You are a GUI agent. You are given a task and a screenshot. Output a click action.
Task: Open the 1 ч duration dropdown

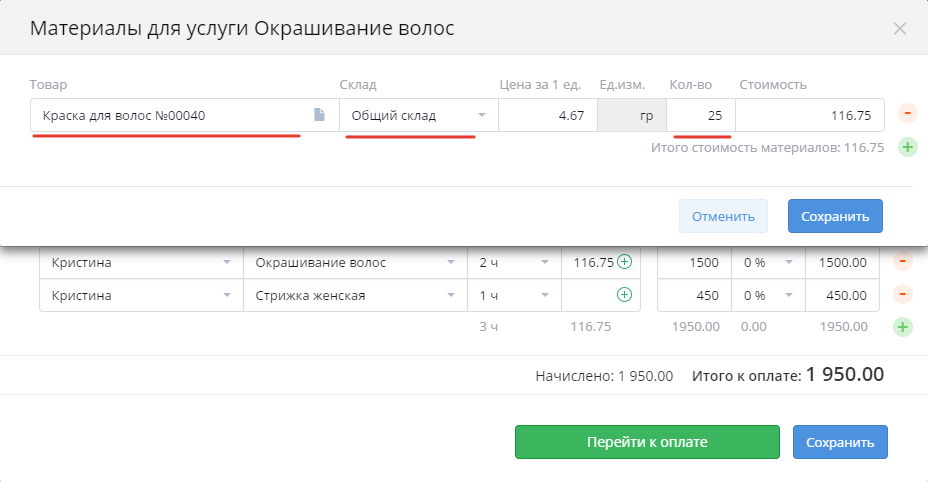coord(514,295)
